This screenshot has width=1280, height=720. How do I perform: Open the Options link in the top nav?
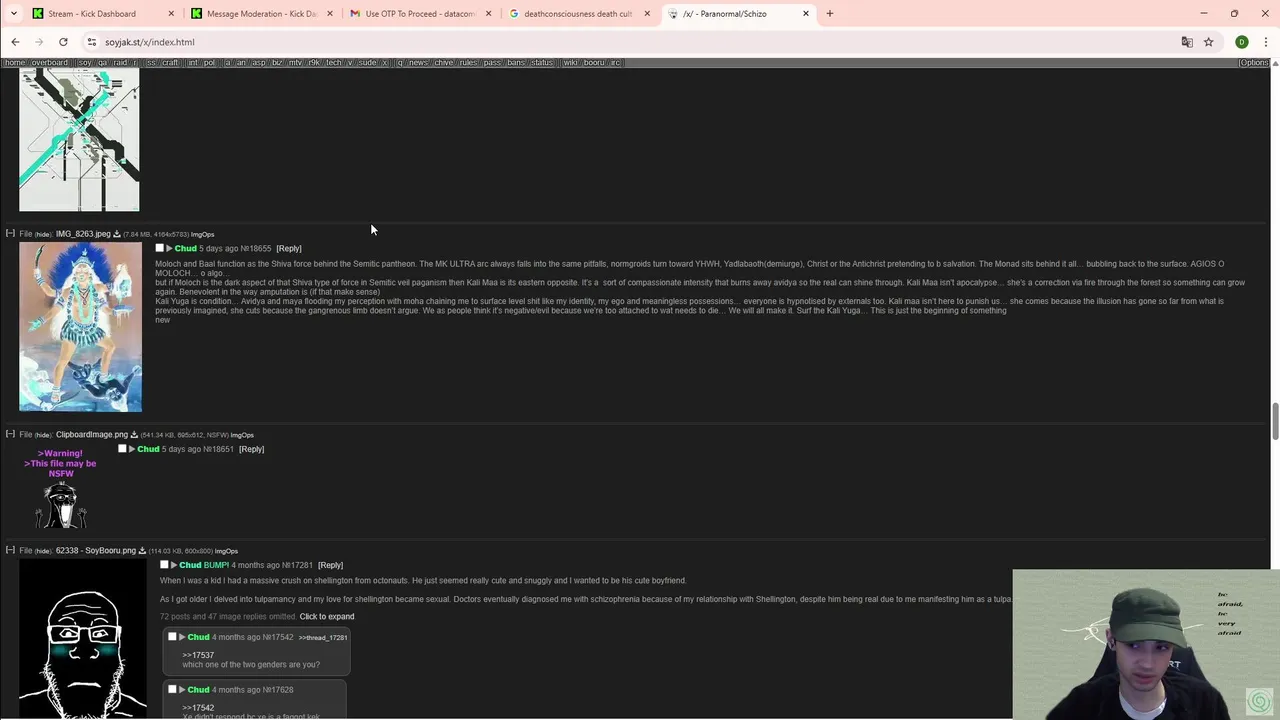coord(1254,62)
